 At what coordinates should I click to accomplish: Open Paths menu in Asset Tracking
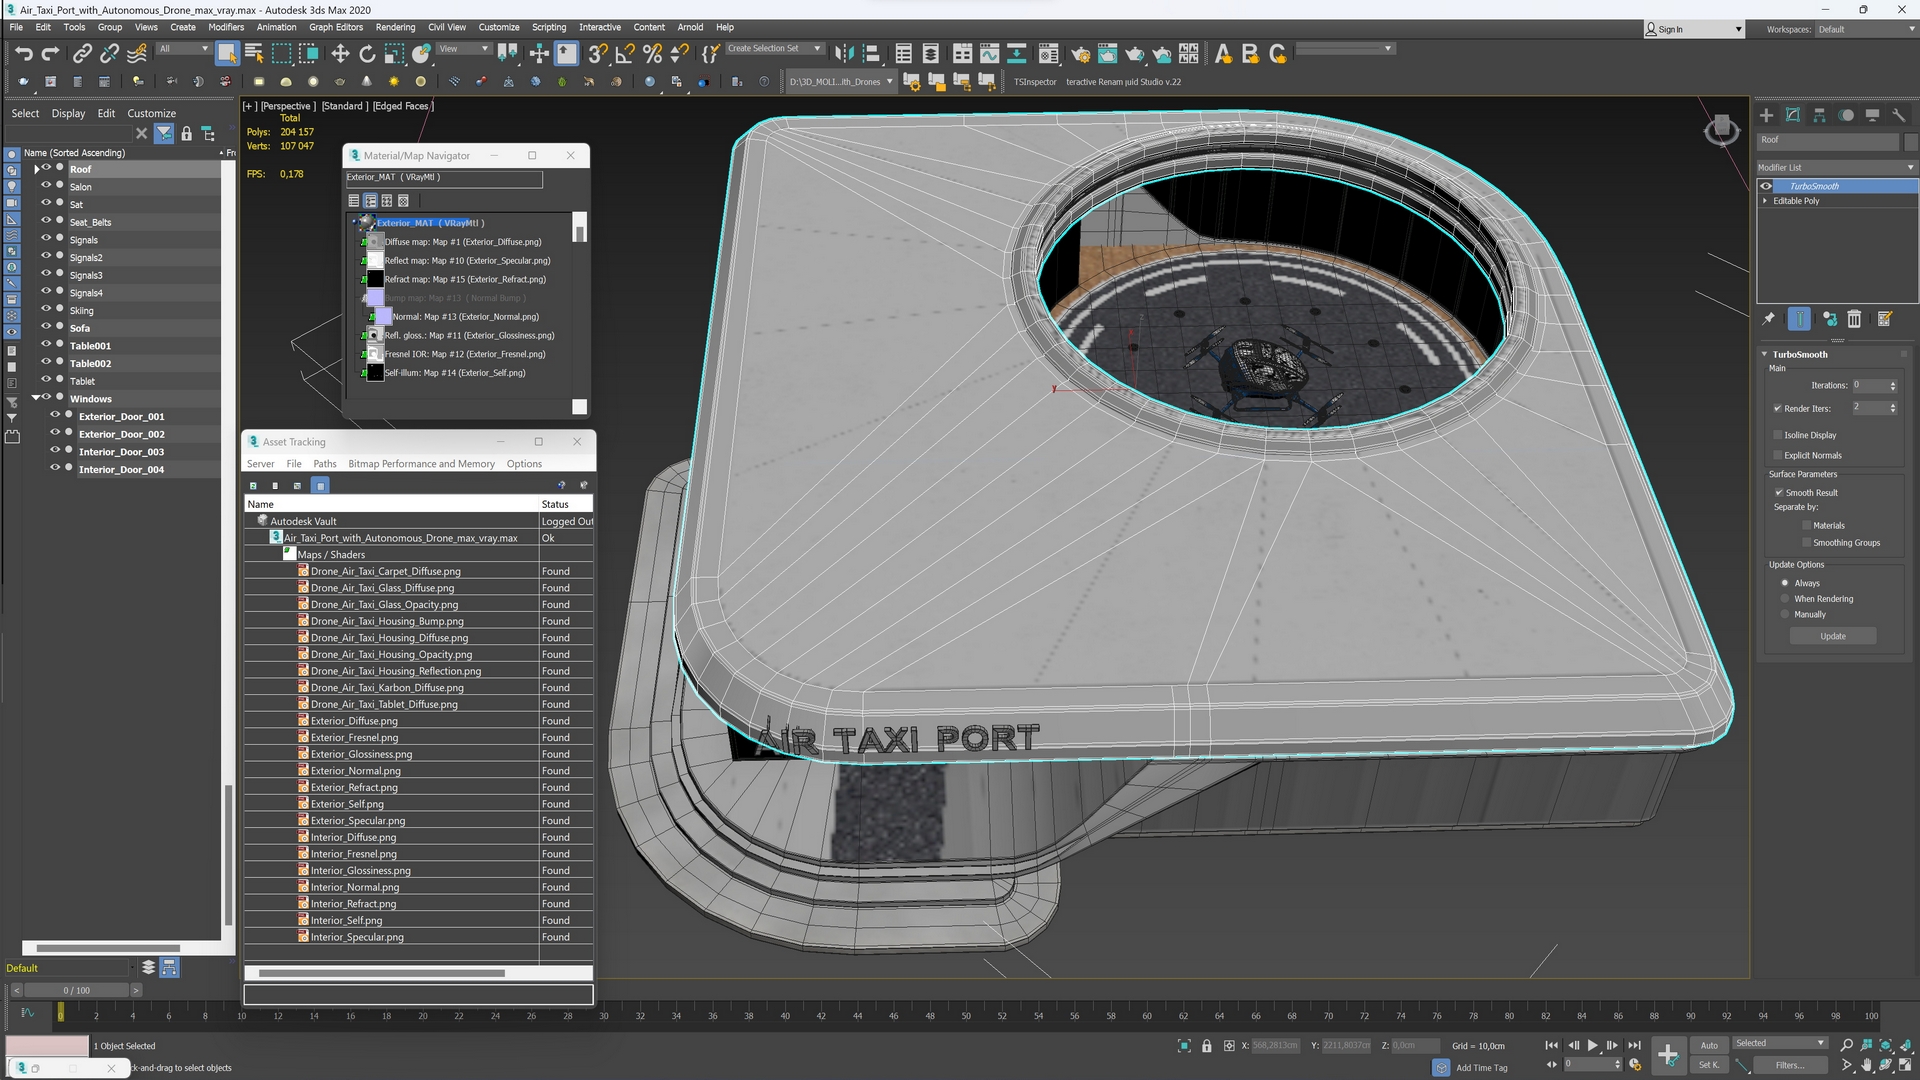pos(325,464)
